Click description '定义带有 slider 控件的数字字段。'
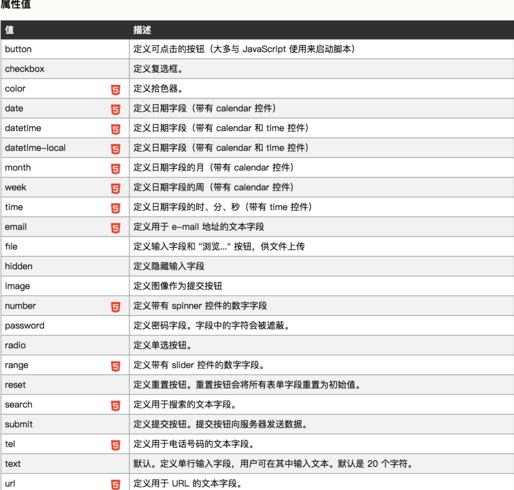The height and width of the screenshot is (490, 514). [x=199, y=365]
